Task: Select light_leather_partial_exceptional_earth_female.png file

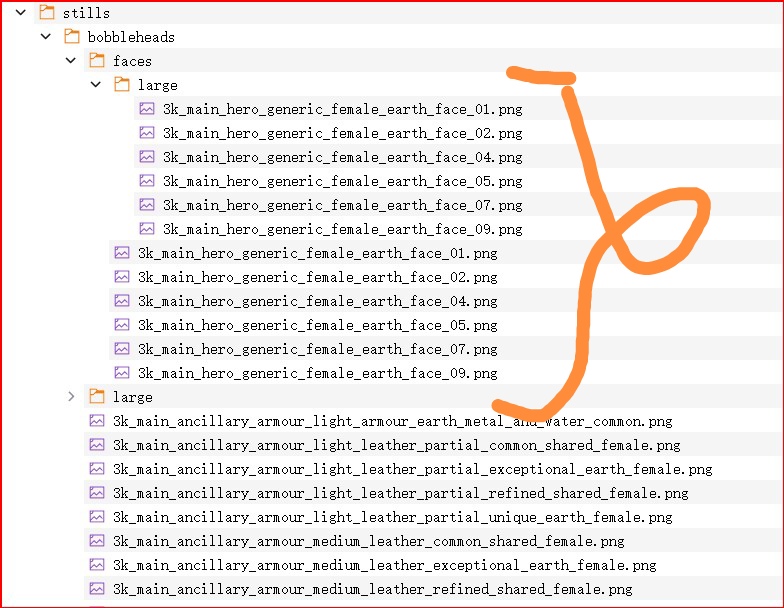Action: pyautogui.click(x=412, y=469)
